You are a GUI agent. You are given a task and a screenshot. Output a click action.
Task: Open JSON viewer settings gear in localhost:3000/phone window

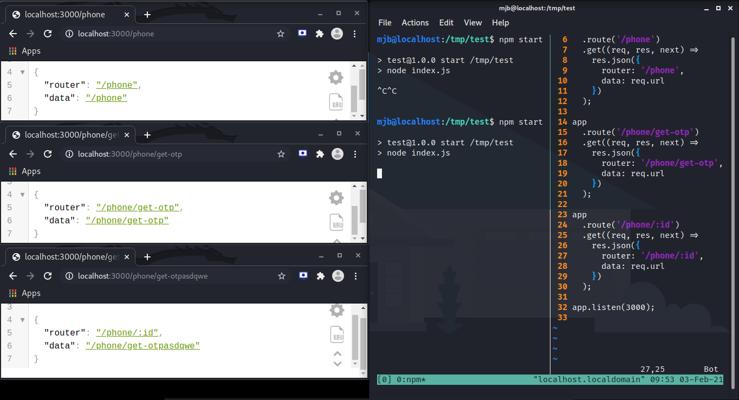pyautogui.click(x=336, y=77)
